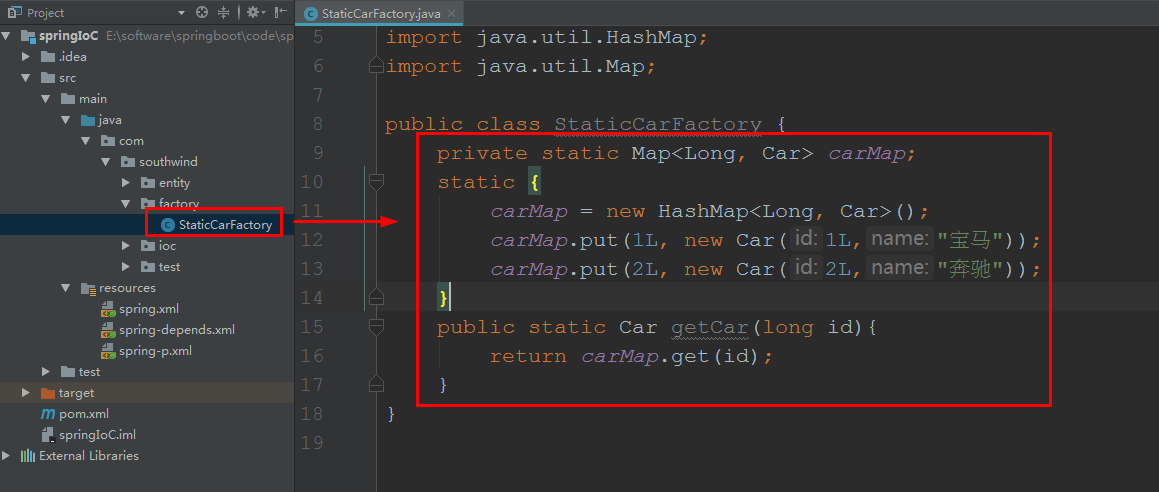Click the StaticCarFactory class name in code
The image size is (1159, 492).
[x=658, y=124]
